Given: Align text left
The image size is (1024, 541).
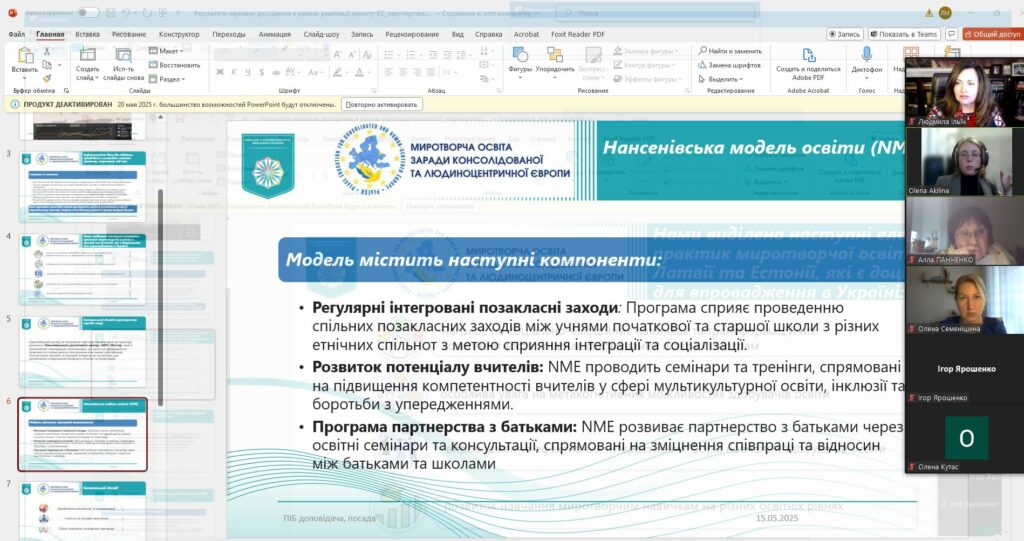Looking at the screenshot, I should tap(389, 72).
